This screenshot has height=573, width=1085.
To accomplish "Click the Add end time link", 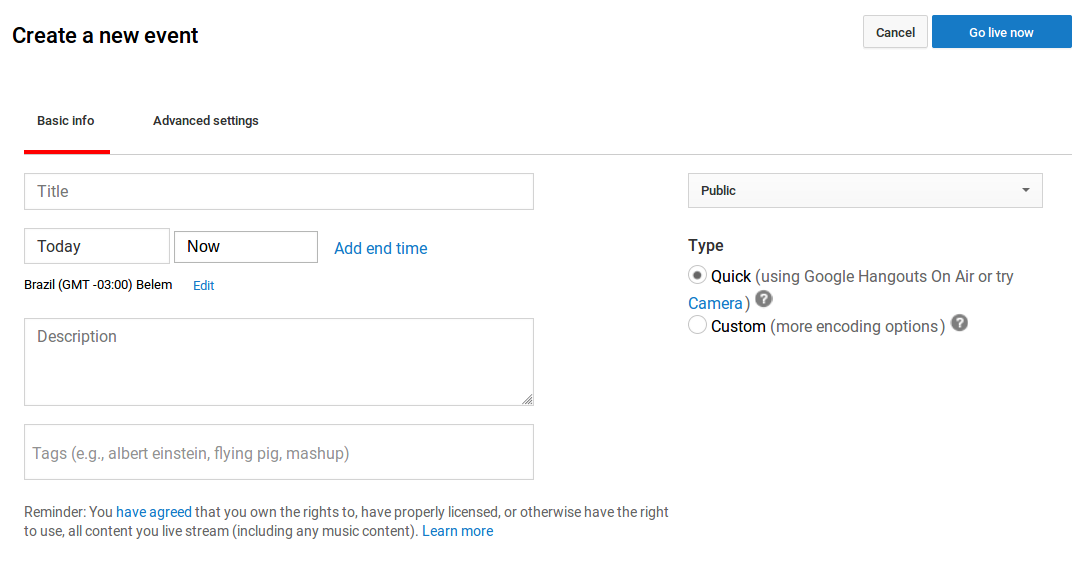I will [381, 248].
